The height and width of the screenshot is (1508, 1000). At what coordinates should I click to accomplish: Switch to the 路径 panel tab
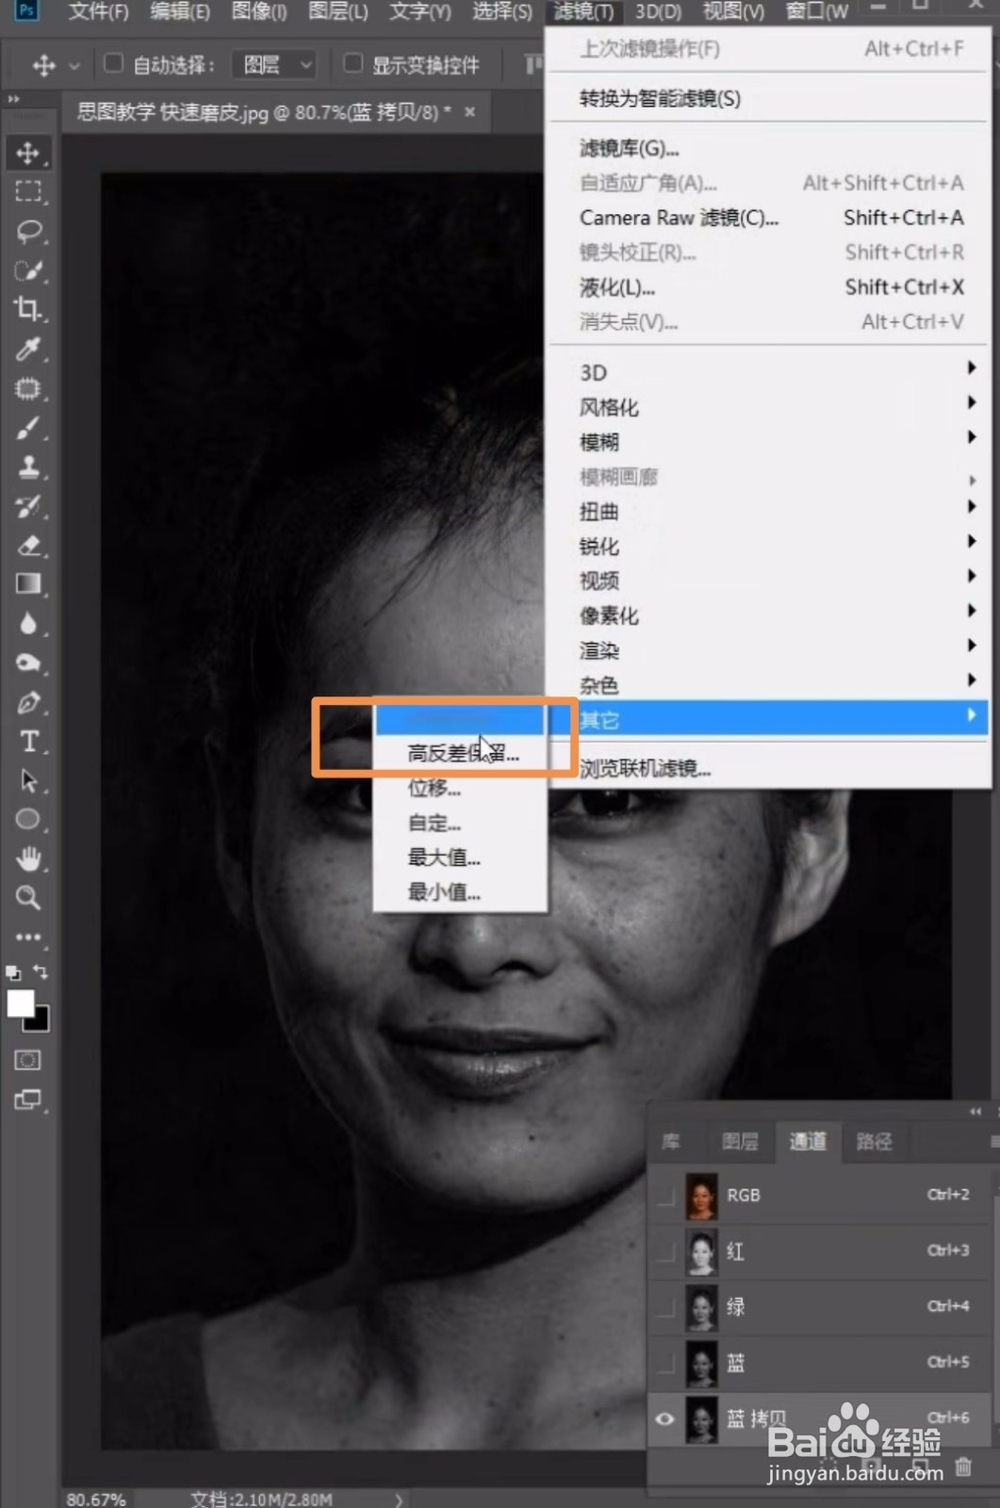(x=873, y=1141)
